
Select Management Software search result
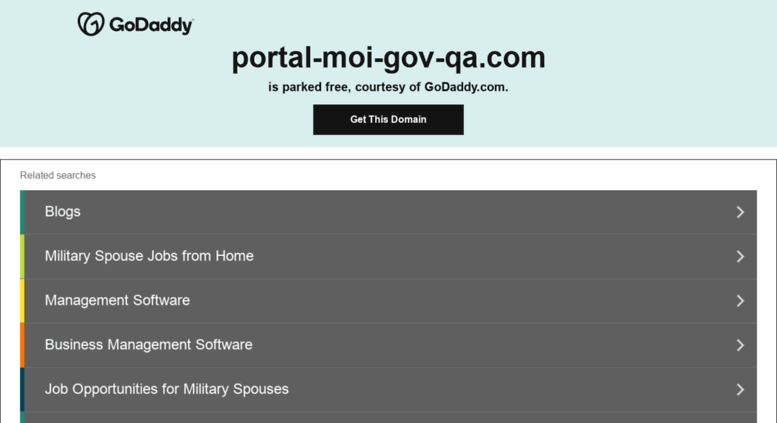pos(390,301)
